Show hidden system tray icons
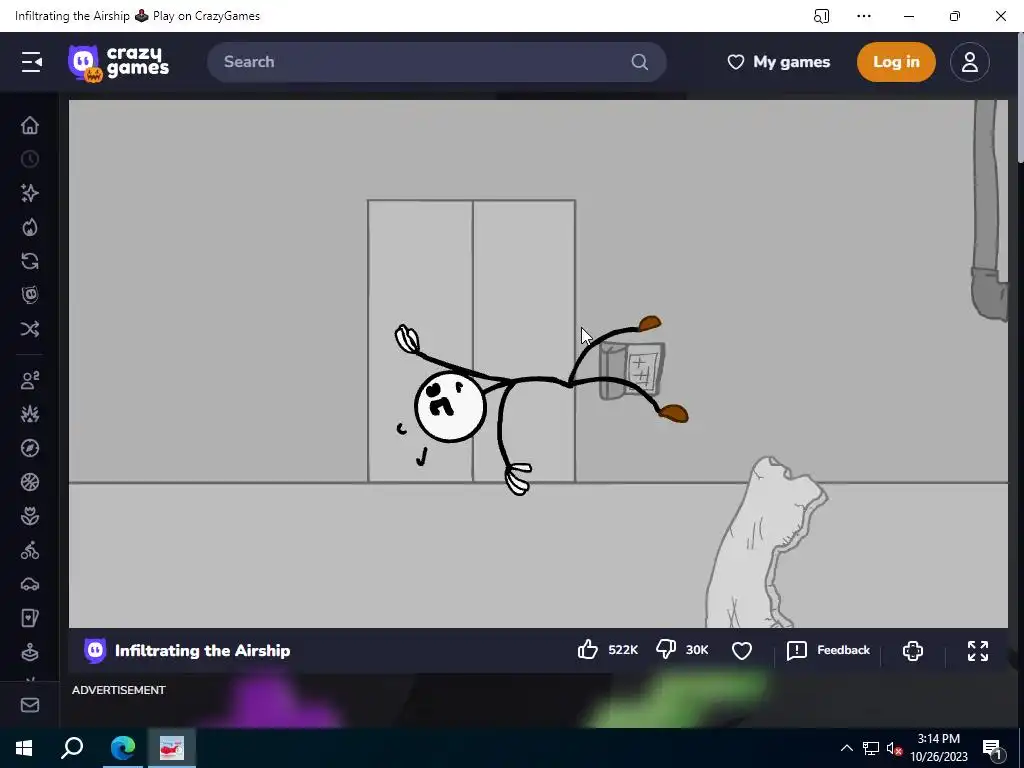The width and height of the screenshot is (1024, 768). [846, 748]
